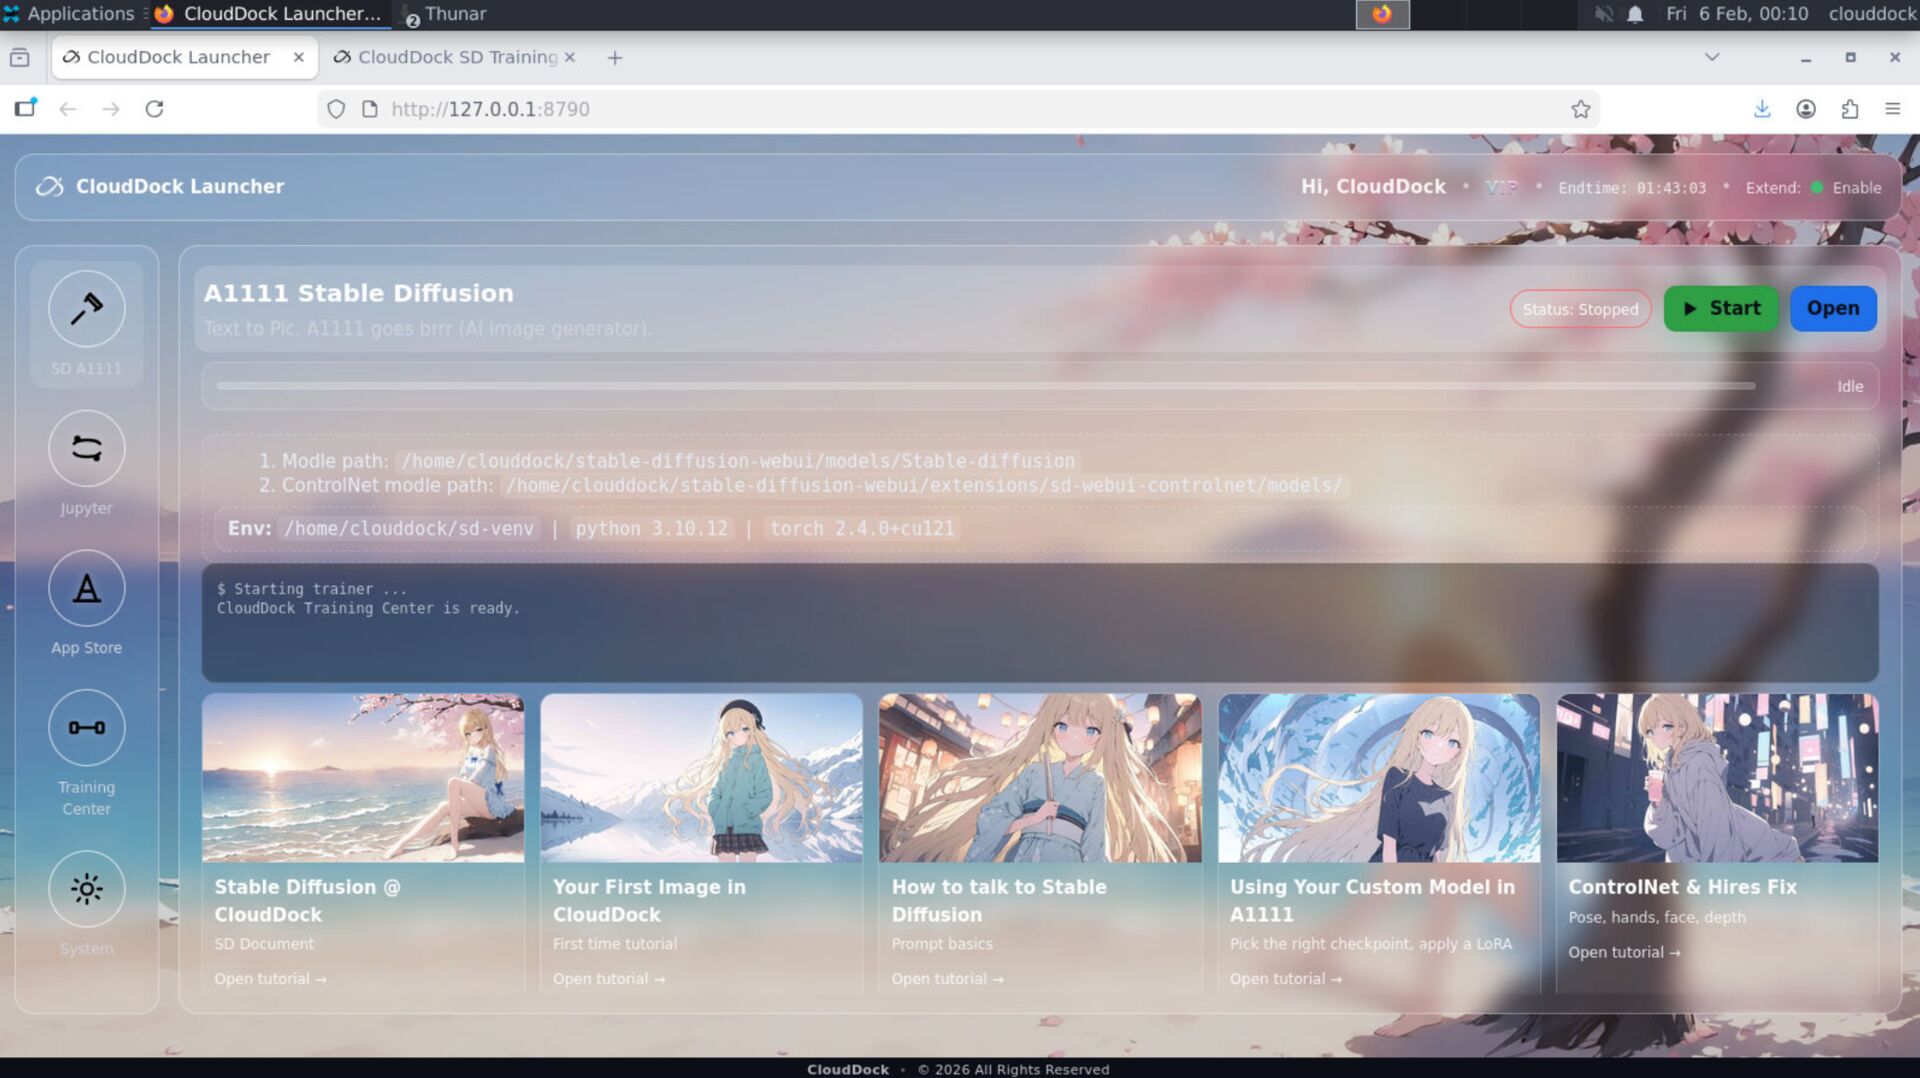This screenshot has height=1078, width=1920.
Task: Open the App Store section
Action: click(x=87, y=589)
